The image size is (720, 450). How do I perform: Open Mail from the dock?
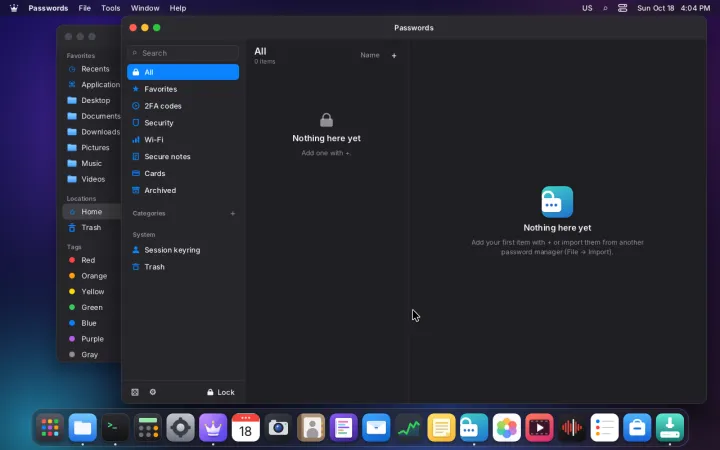(376, 428)
